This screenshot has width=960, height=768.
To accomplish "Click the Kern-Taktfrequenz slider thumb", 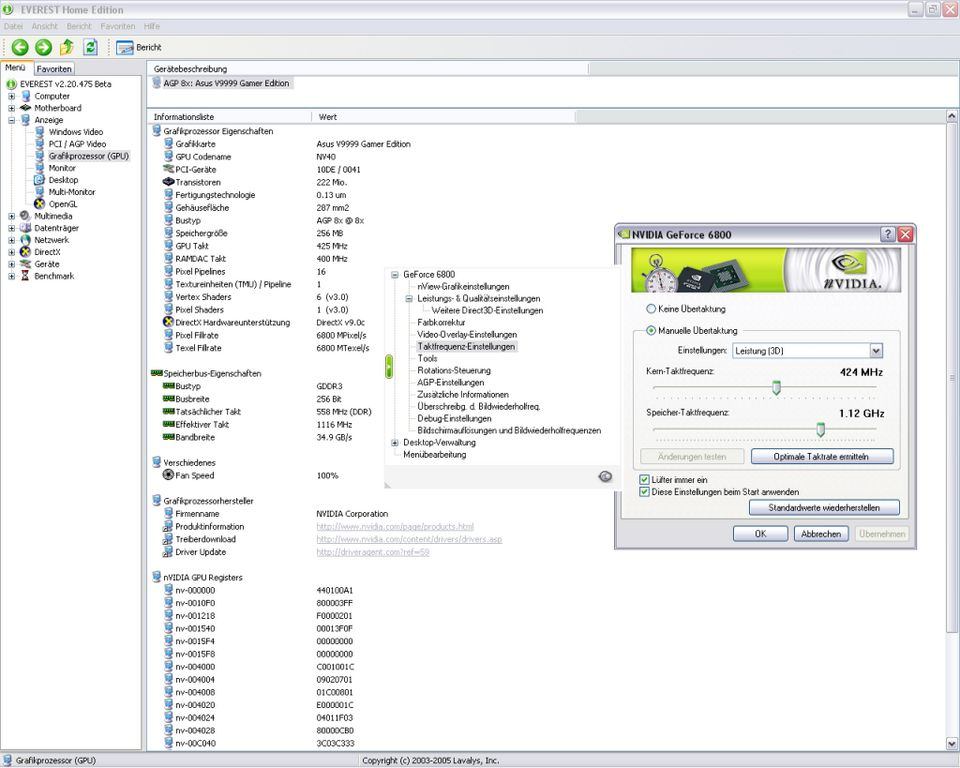I will pyautogui.click(x=776, y=388).
